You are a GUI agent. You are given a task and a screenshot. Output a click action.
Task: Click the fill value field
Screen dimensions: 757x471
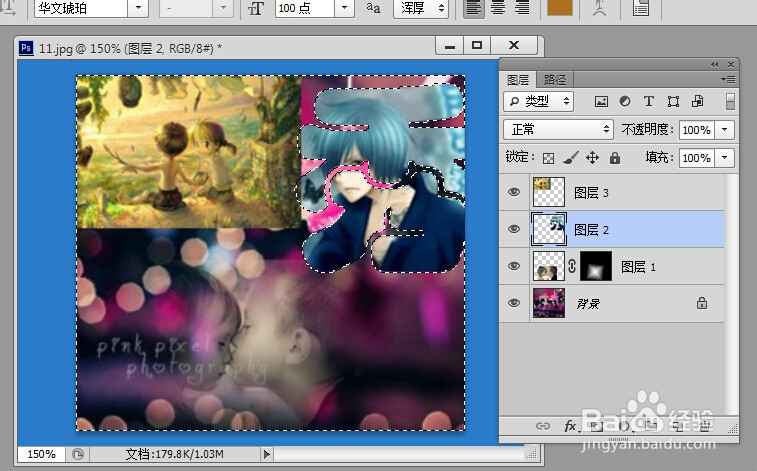(696, 158)
